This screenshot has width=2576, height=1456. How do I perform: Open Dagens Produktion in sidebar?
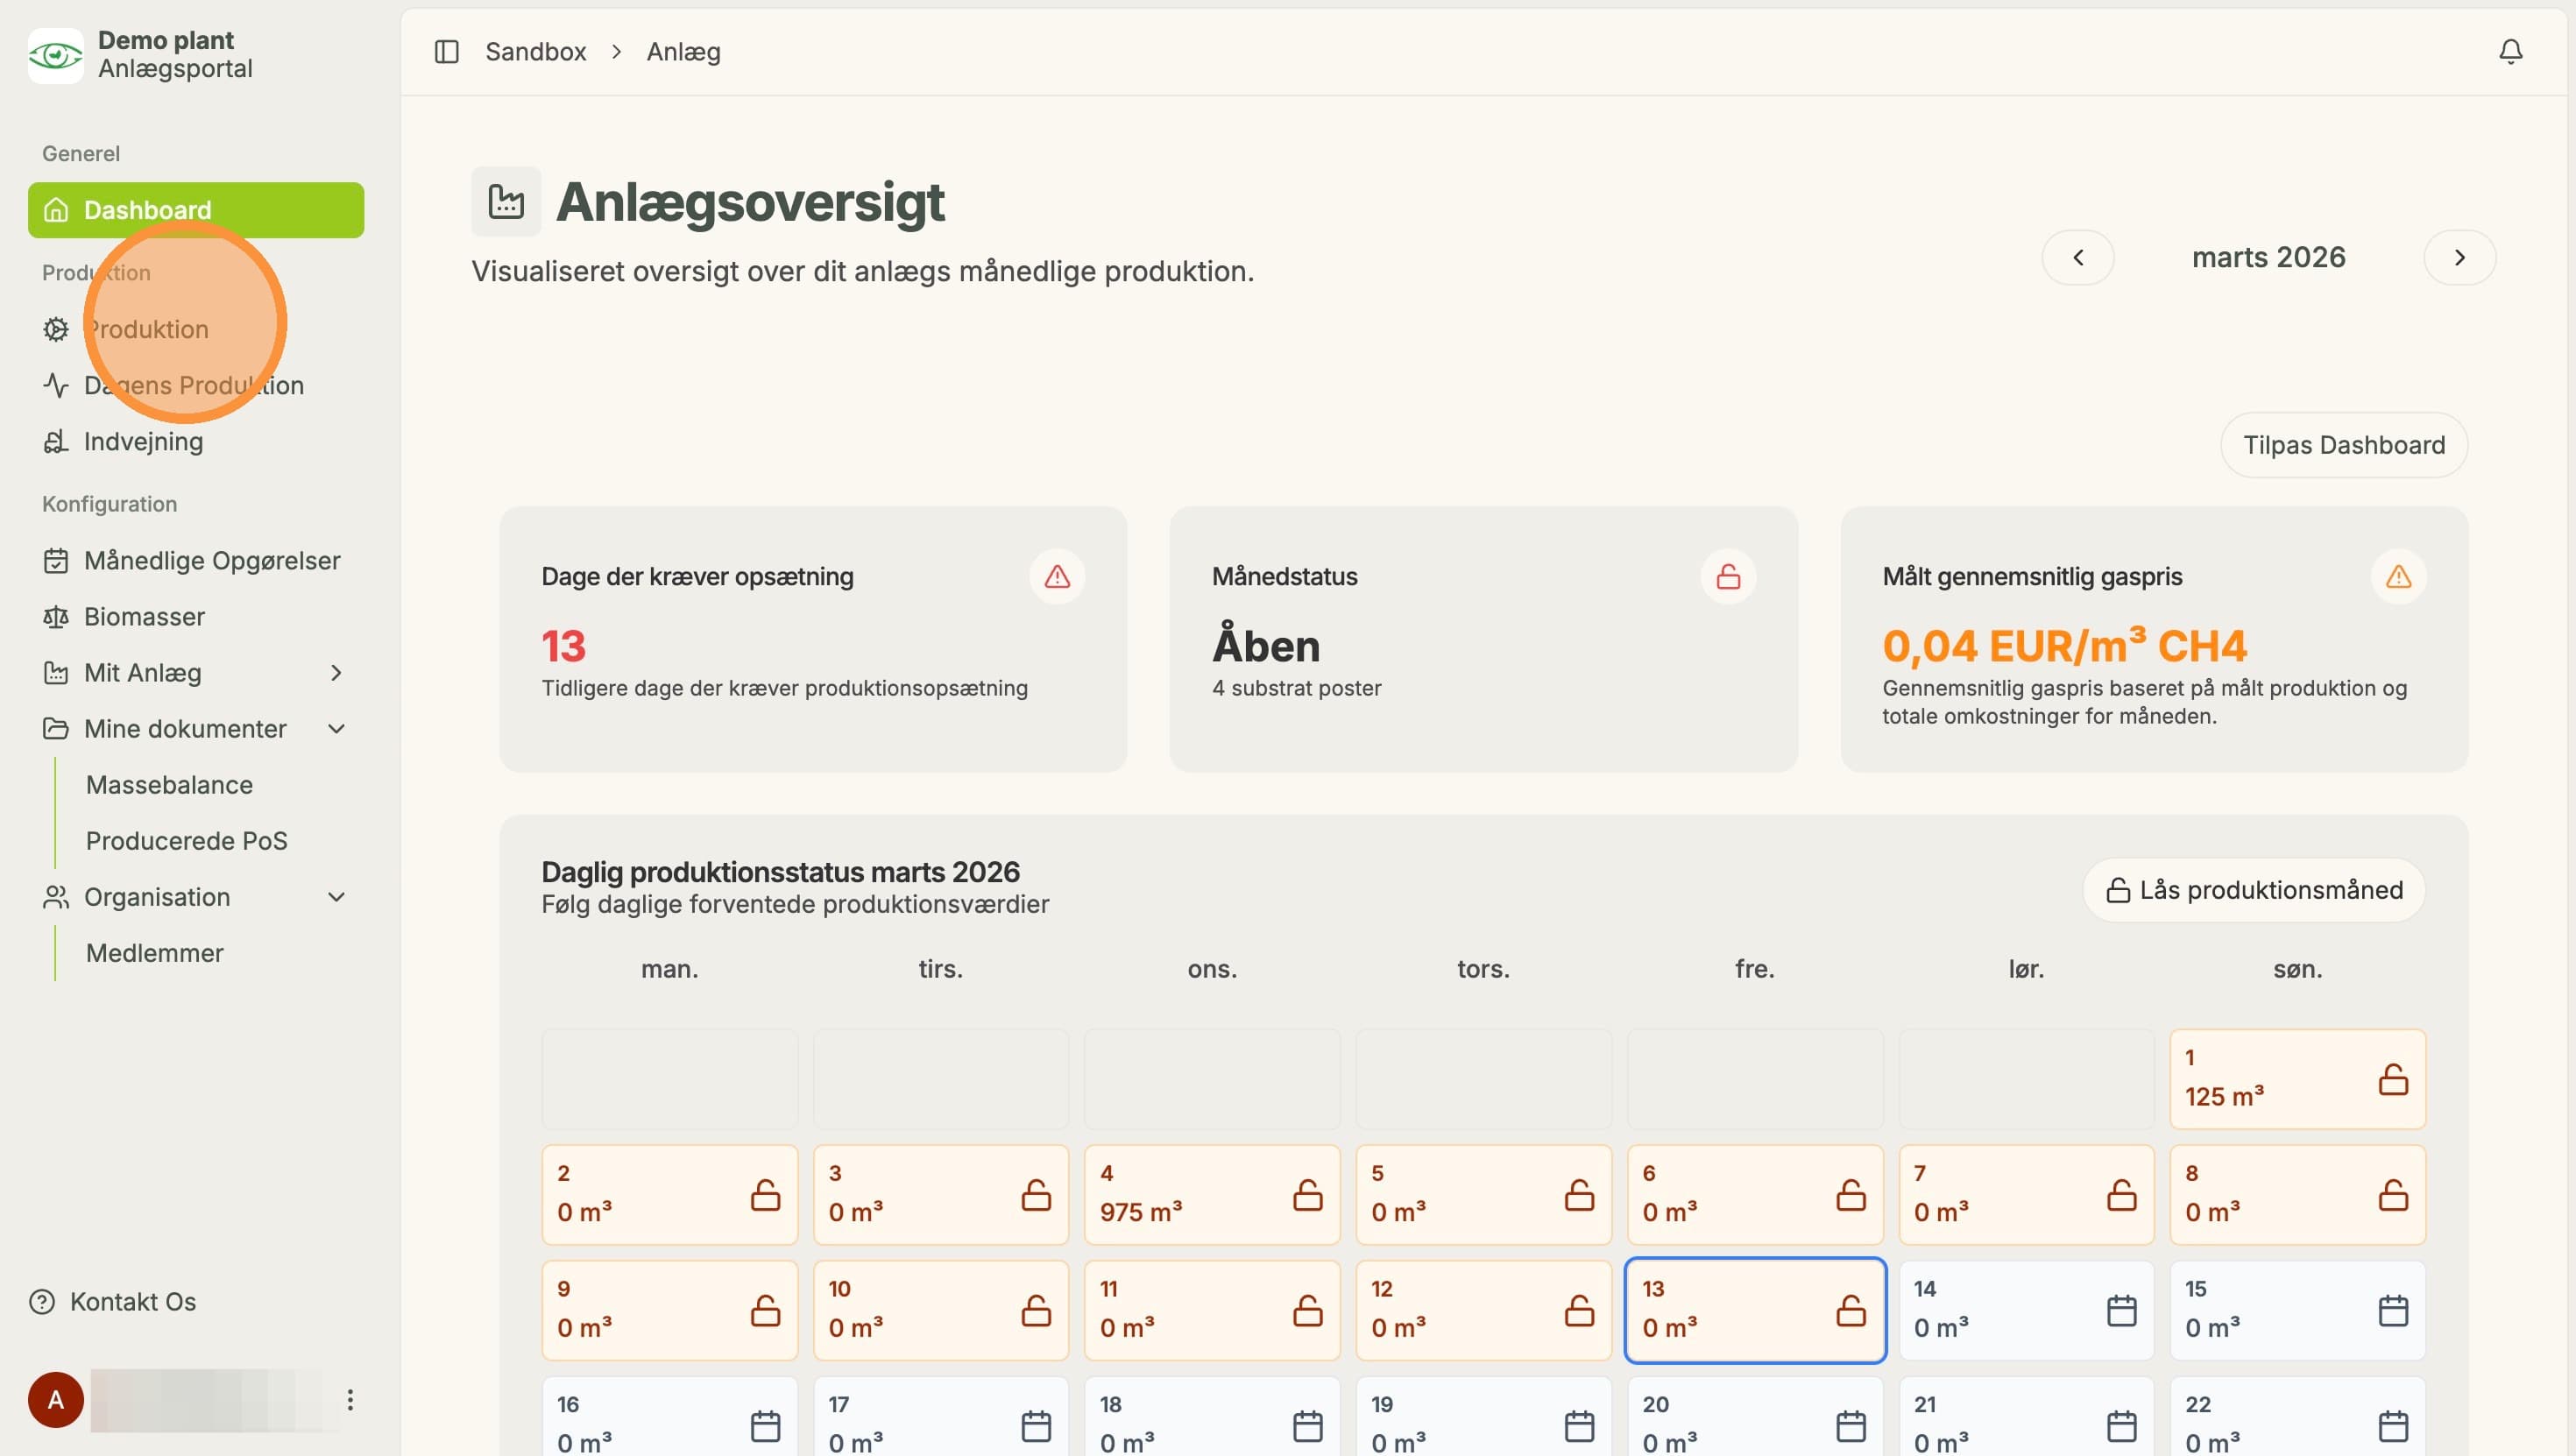click(x=196, y=385)
